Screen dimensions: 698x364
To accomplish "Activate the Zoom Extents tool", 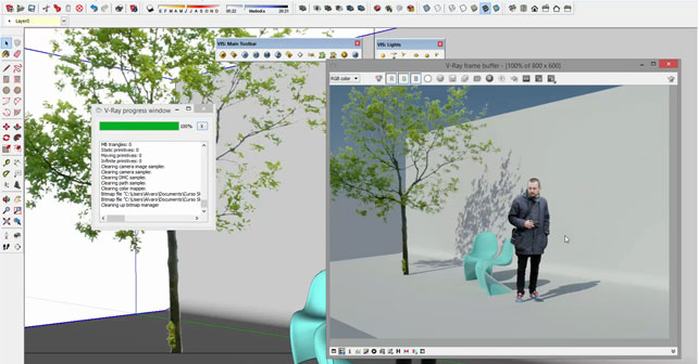I will (6, 221).
